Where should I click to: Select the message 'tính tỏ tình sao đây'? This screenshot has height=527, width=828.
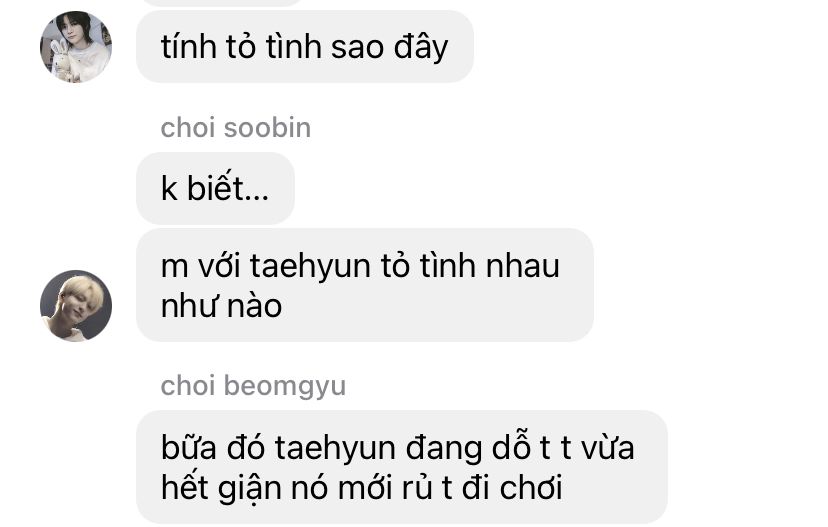(305, 46)
